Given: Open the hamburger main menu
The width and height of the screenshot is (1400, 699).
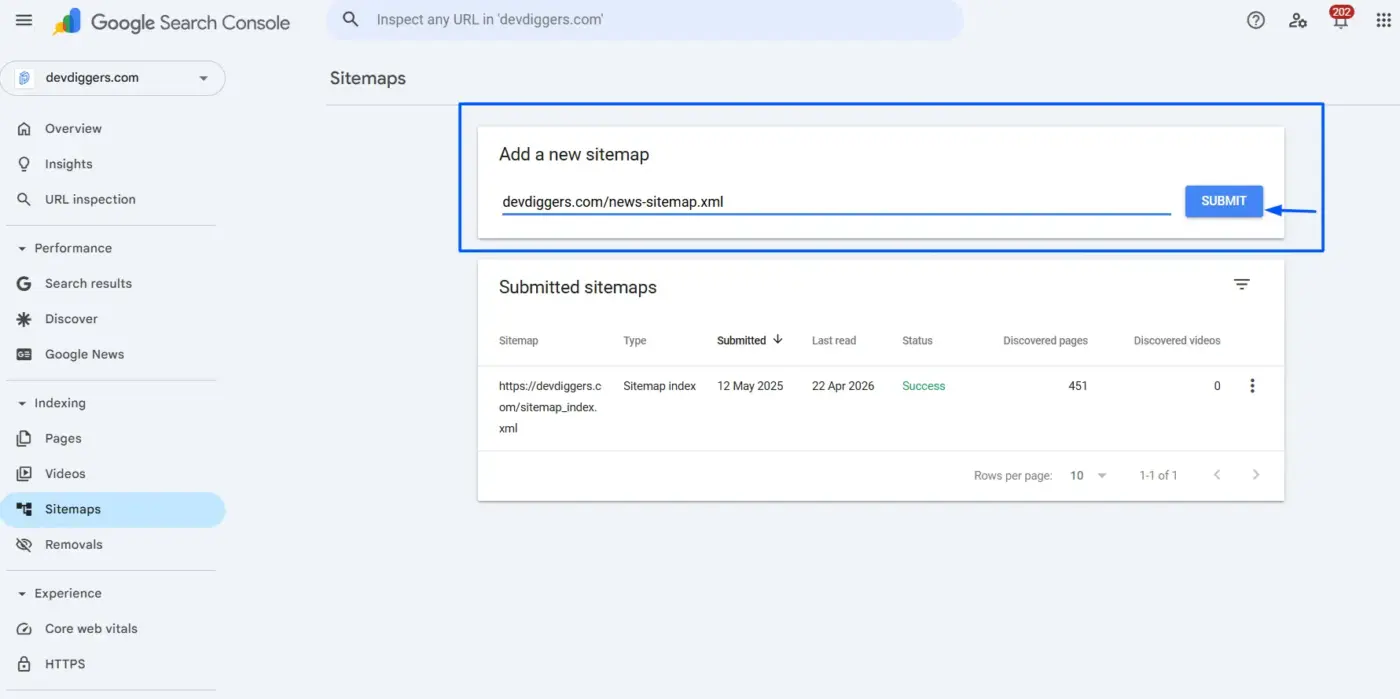Looking at the screenshot, I should click(24, 20).
